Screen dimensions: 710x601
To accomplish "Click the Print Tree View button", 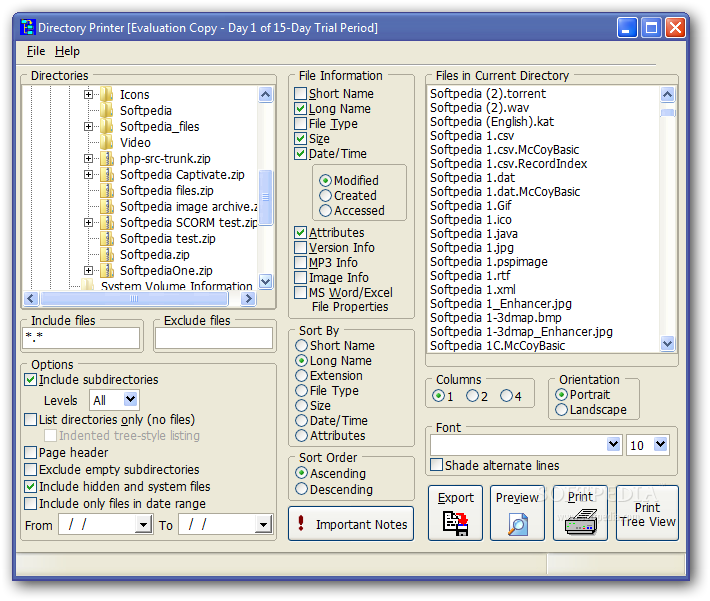I will tap(647, 513).
